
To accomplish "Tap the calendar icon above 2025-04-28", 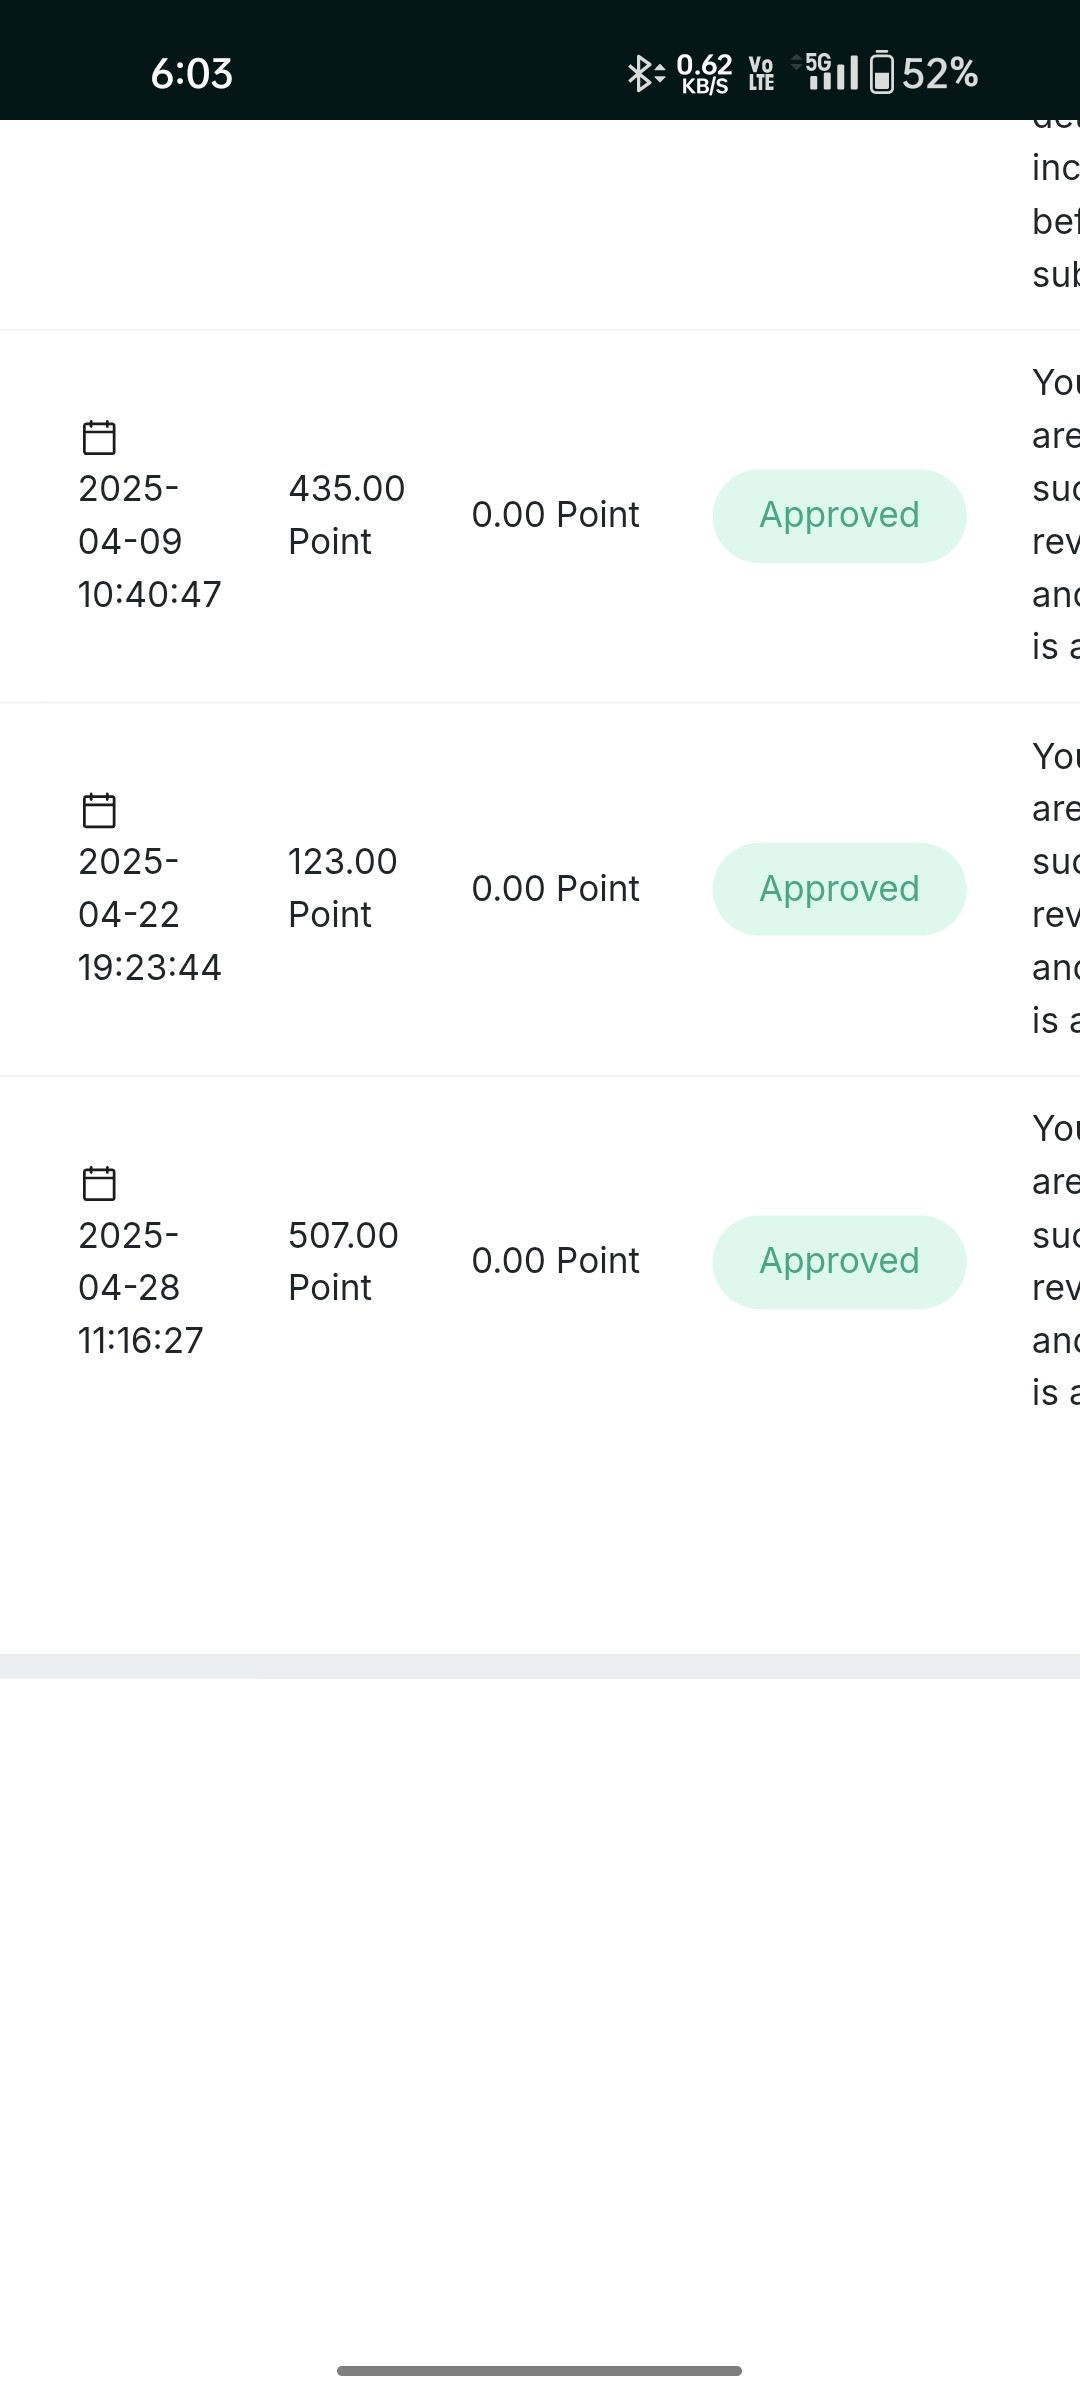I will 99,1183.
